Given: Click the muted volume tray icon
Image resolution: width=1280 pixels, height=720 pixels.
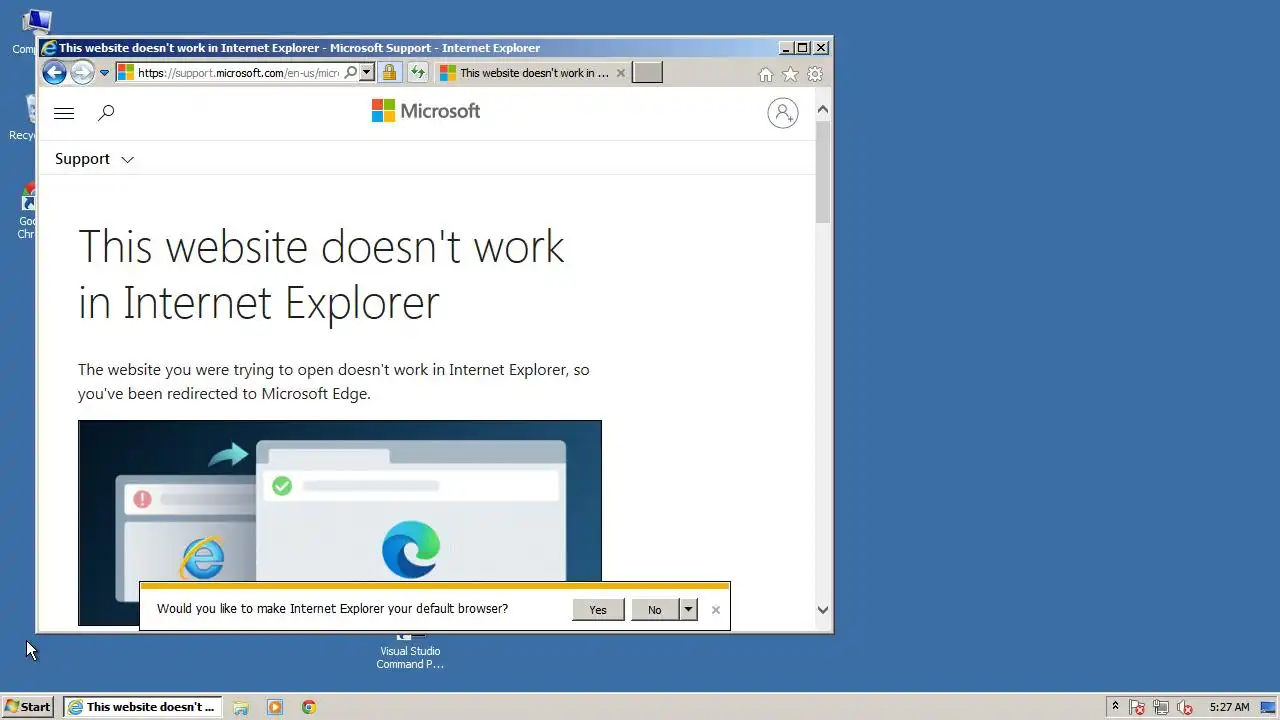Looking at the screenshot, I should (1185, 708).
